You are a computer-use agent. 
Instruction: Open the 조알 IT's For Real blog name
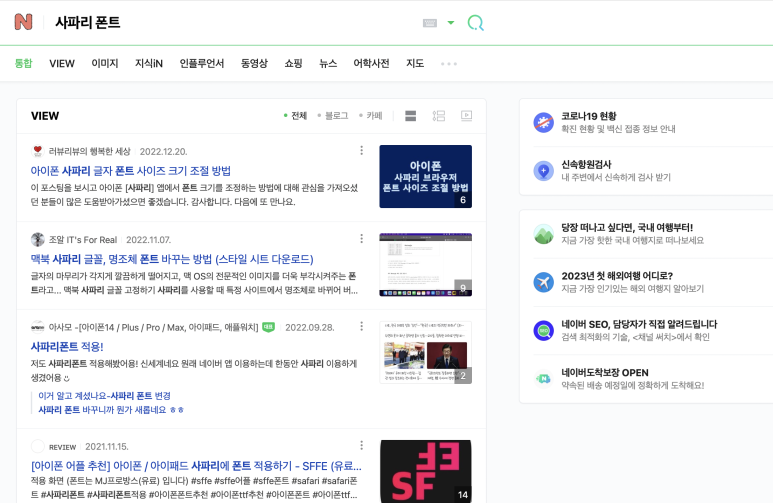[83, 240]
